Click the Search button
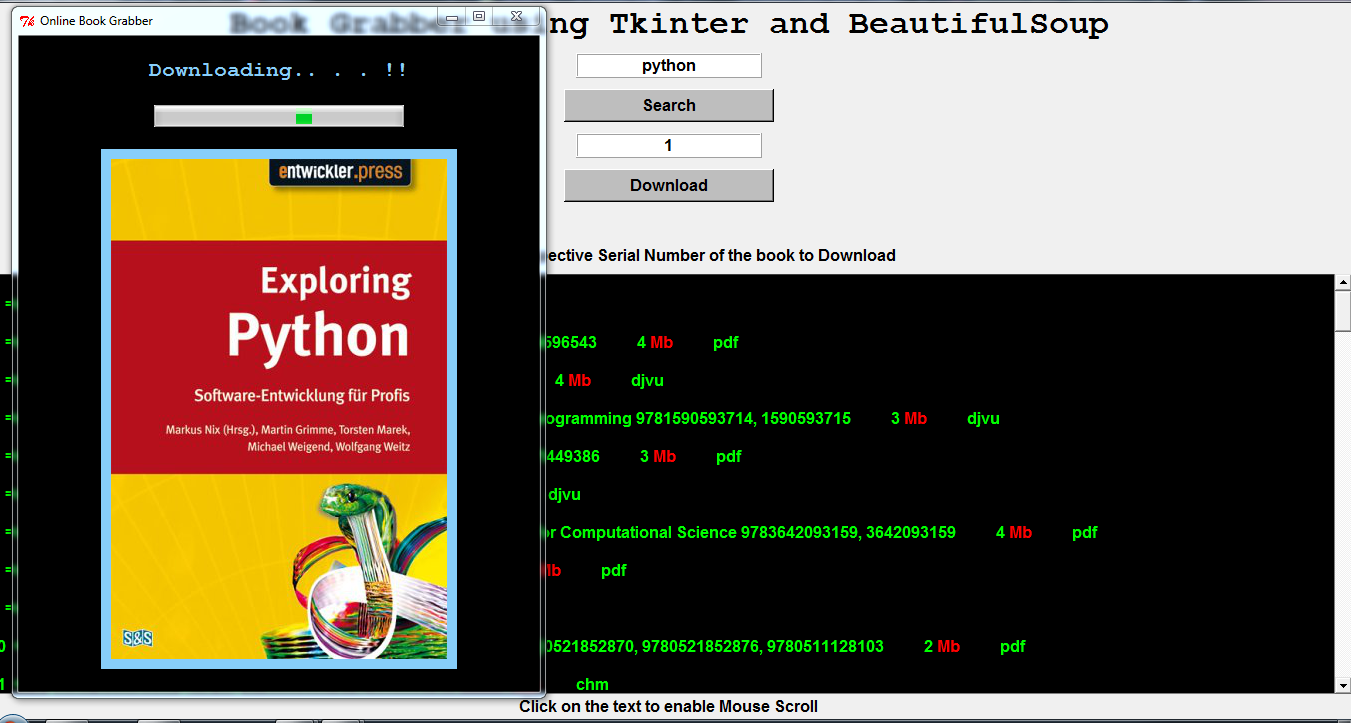 669,105
